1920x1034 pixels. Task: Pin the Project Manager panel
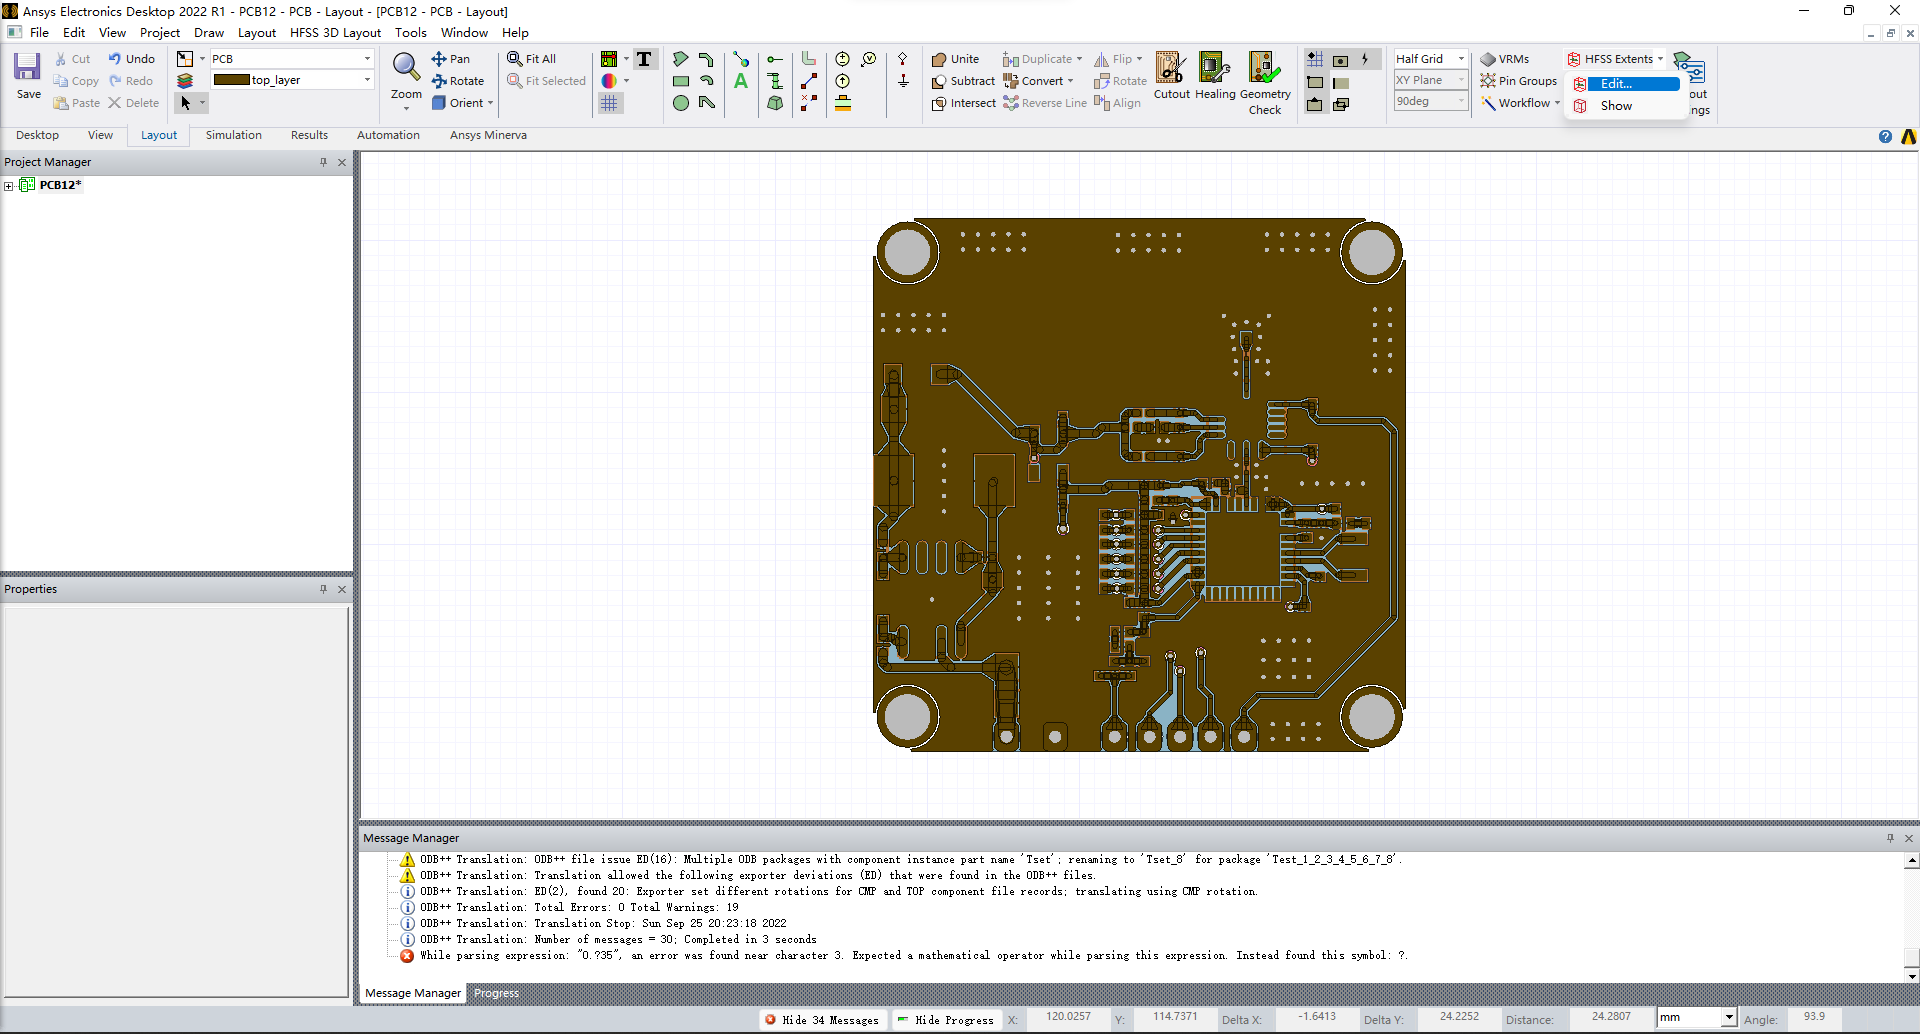[323, 162]
